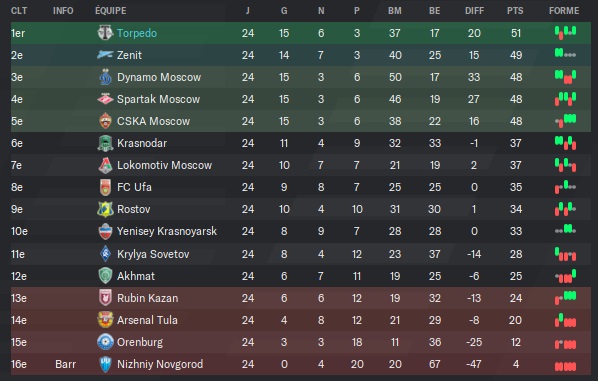Click the Rubin Kazan club badge

[x=105, y=298]
